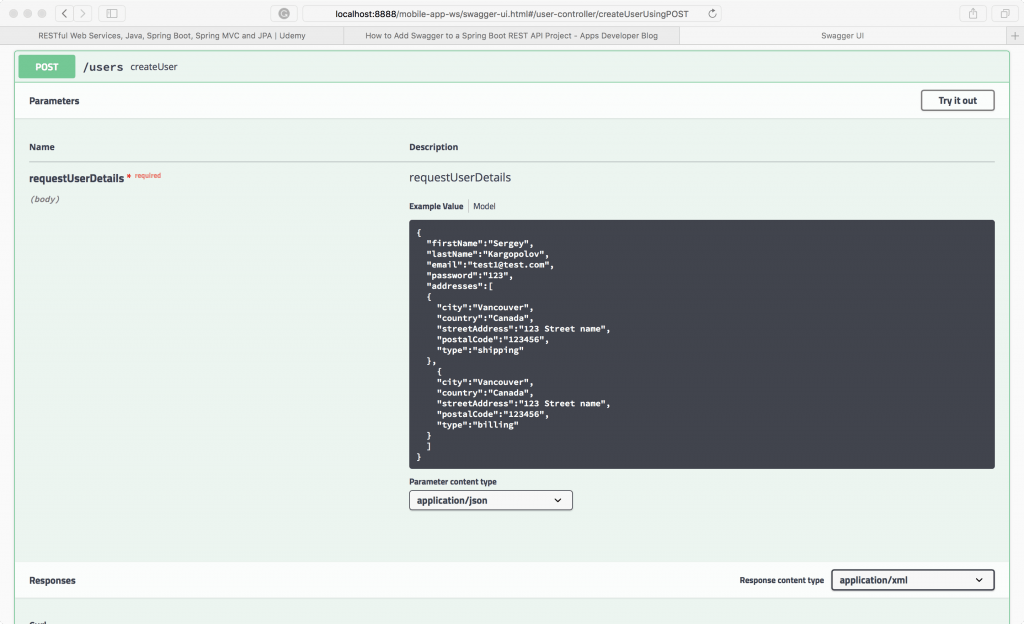Collapse the POST /users createUser operation
The width and height of the screenshot is (1024, 624).
click(x=500, y=67)
